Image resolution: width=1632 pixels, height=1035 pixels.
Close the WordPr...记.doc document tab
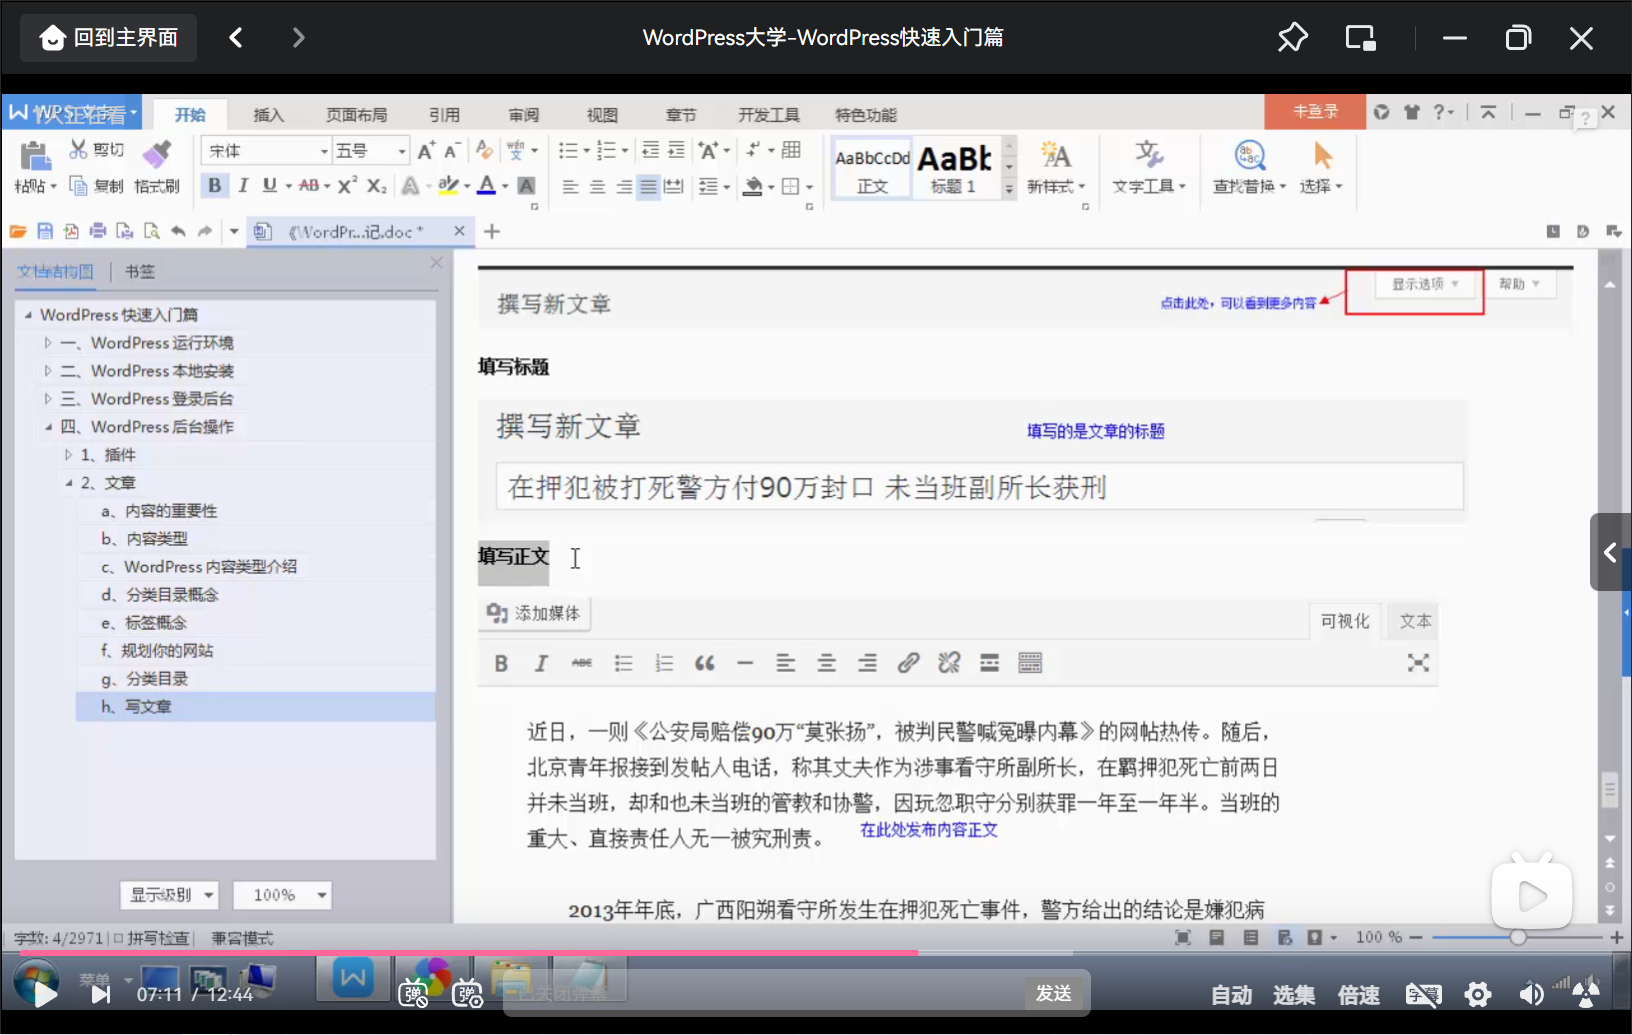(x=459, y=231)
